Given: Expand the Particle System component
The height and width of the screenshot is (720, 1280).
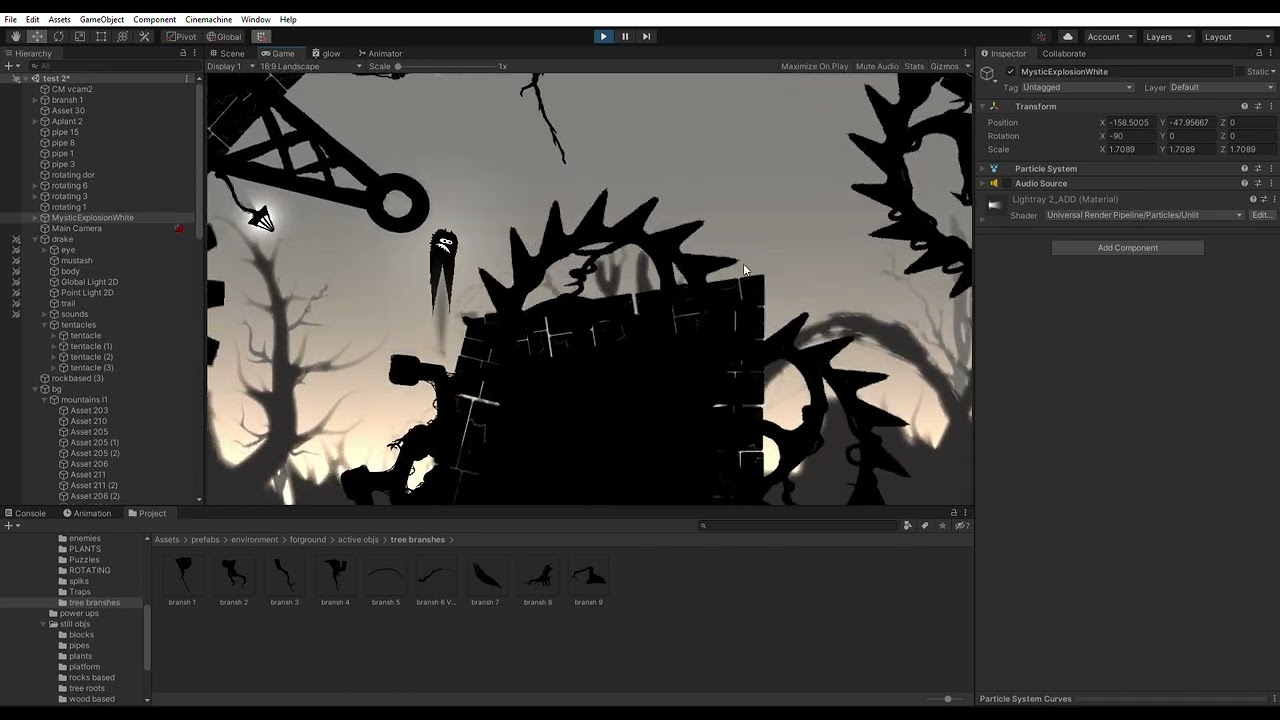Looking at the screenshot, I should click(x=982, y=169).
